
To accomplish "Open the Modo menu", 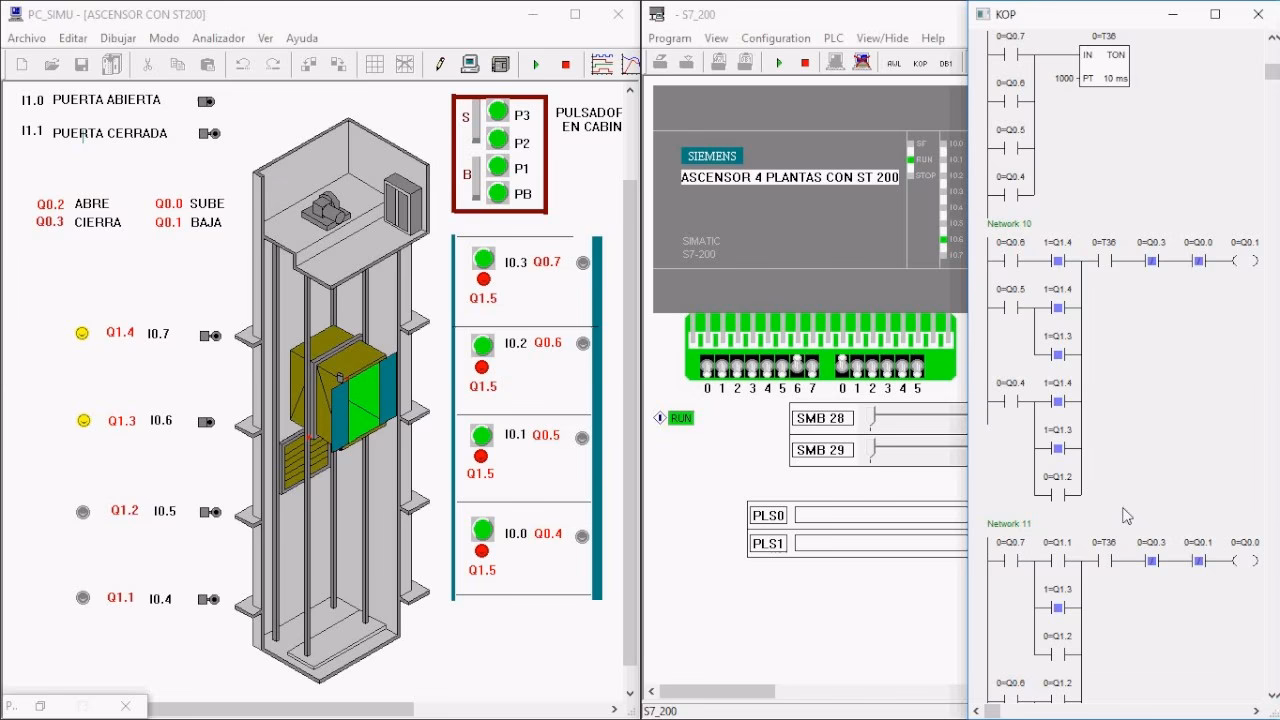I will [164, 38].
